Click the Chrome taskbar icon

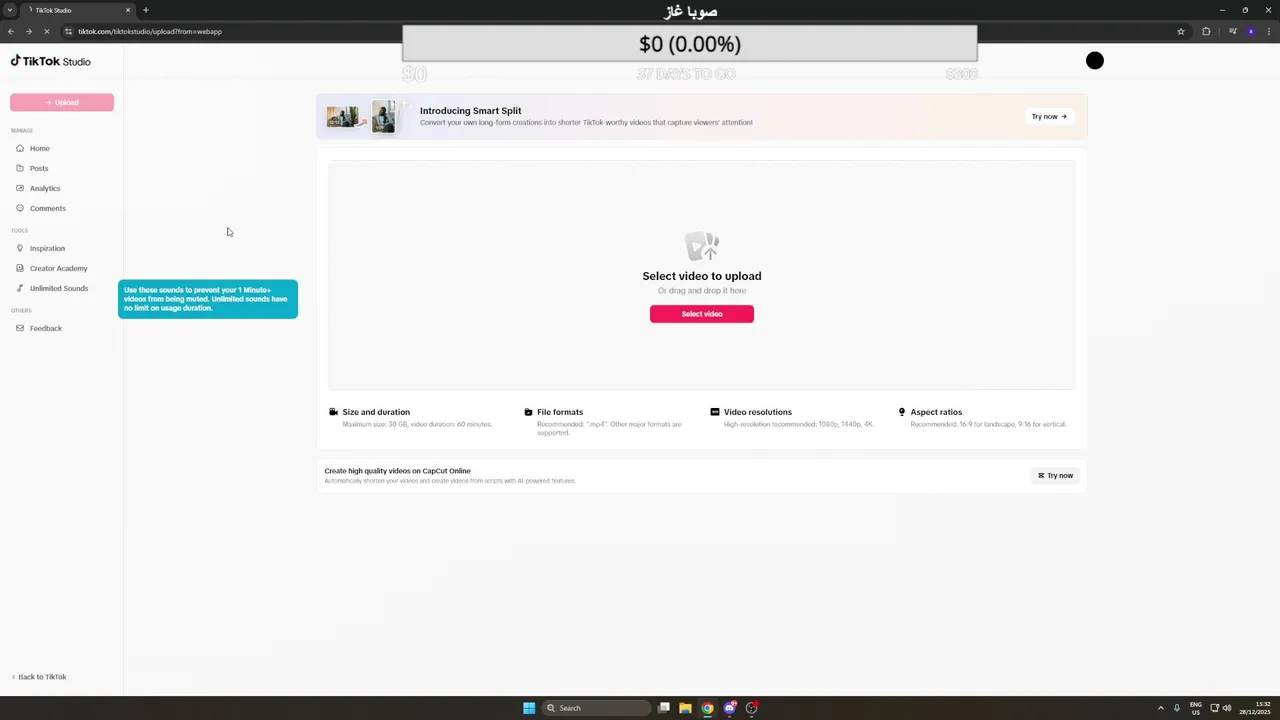click(x=707, y=708)
